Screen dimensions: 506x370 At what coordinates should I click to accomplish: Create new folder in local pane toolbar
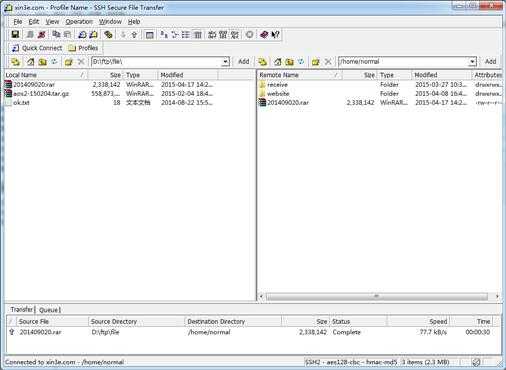(x=69, y=62)
